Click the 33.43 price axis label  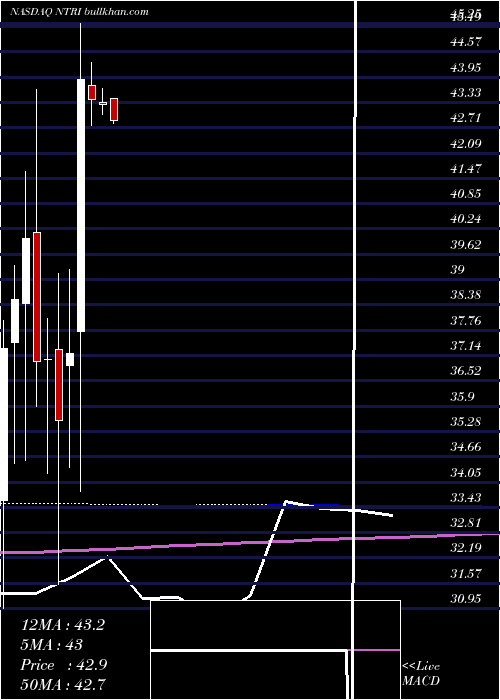466,498
